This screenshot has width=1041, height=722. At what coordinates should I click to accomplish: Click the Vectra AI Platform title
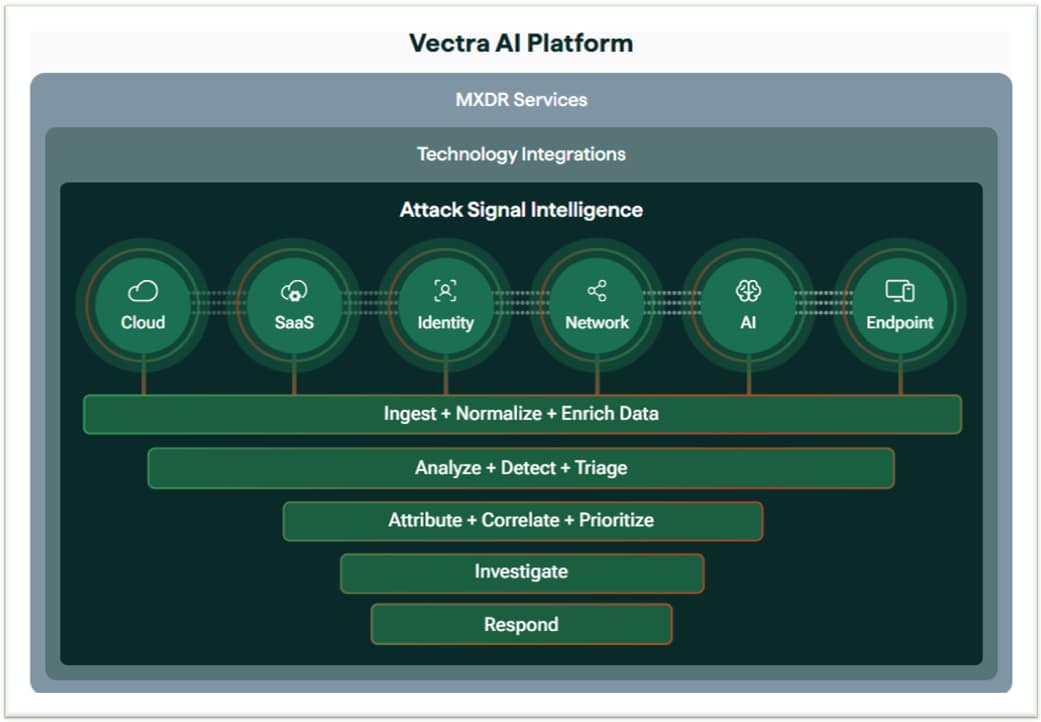520,43
